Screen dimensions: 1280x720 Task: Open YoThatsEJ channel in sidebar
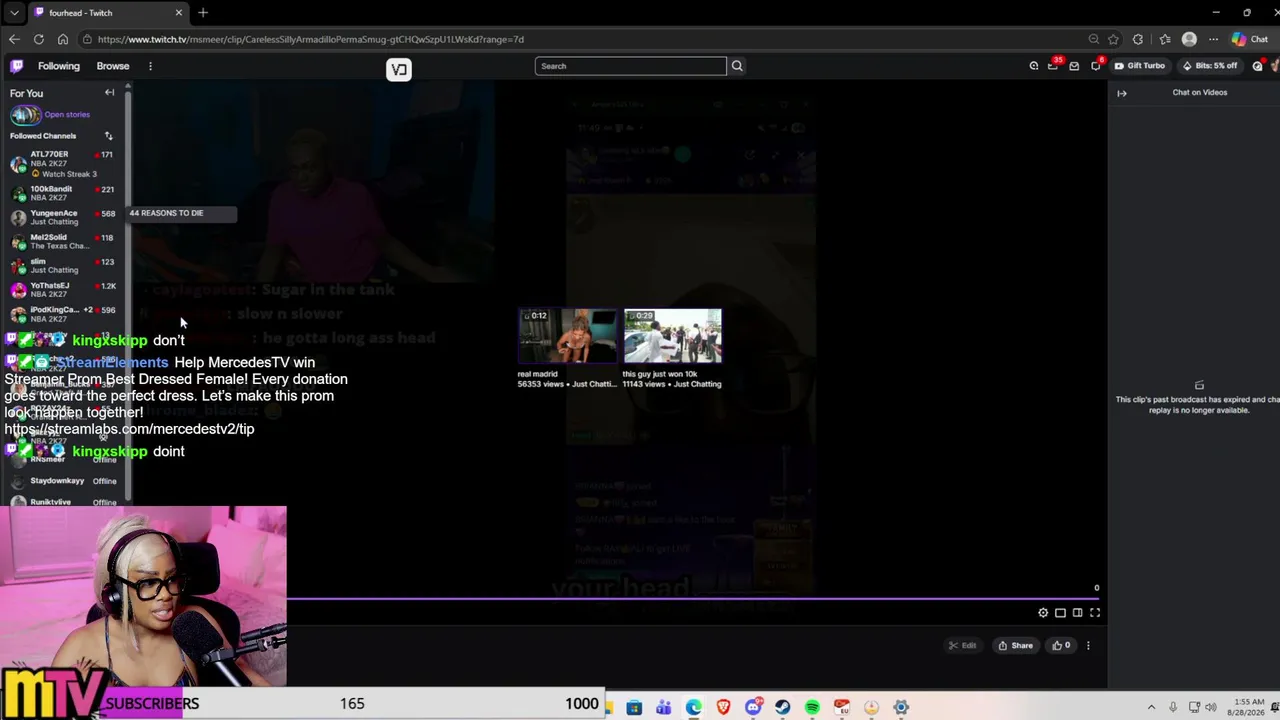[62, 290]
